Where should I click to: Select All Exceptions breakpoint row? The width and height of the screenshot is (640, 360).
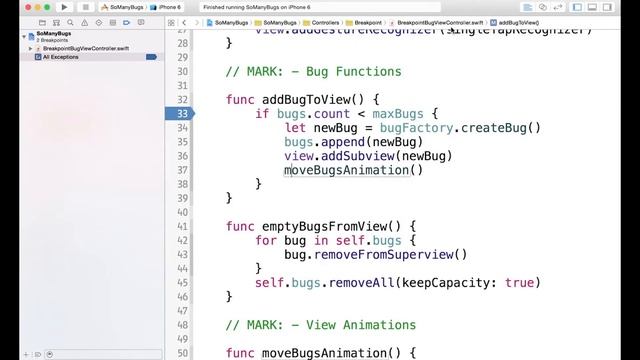[x=92, y=57]
